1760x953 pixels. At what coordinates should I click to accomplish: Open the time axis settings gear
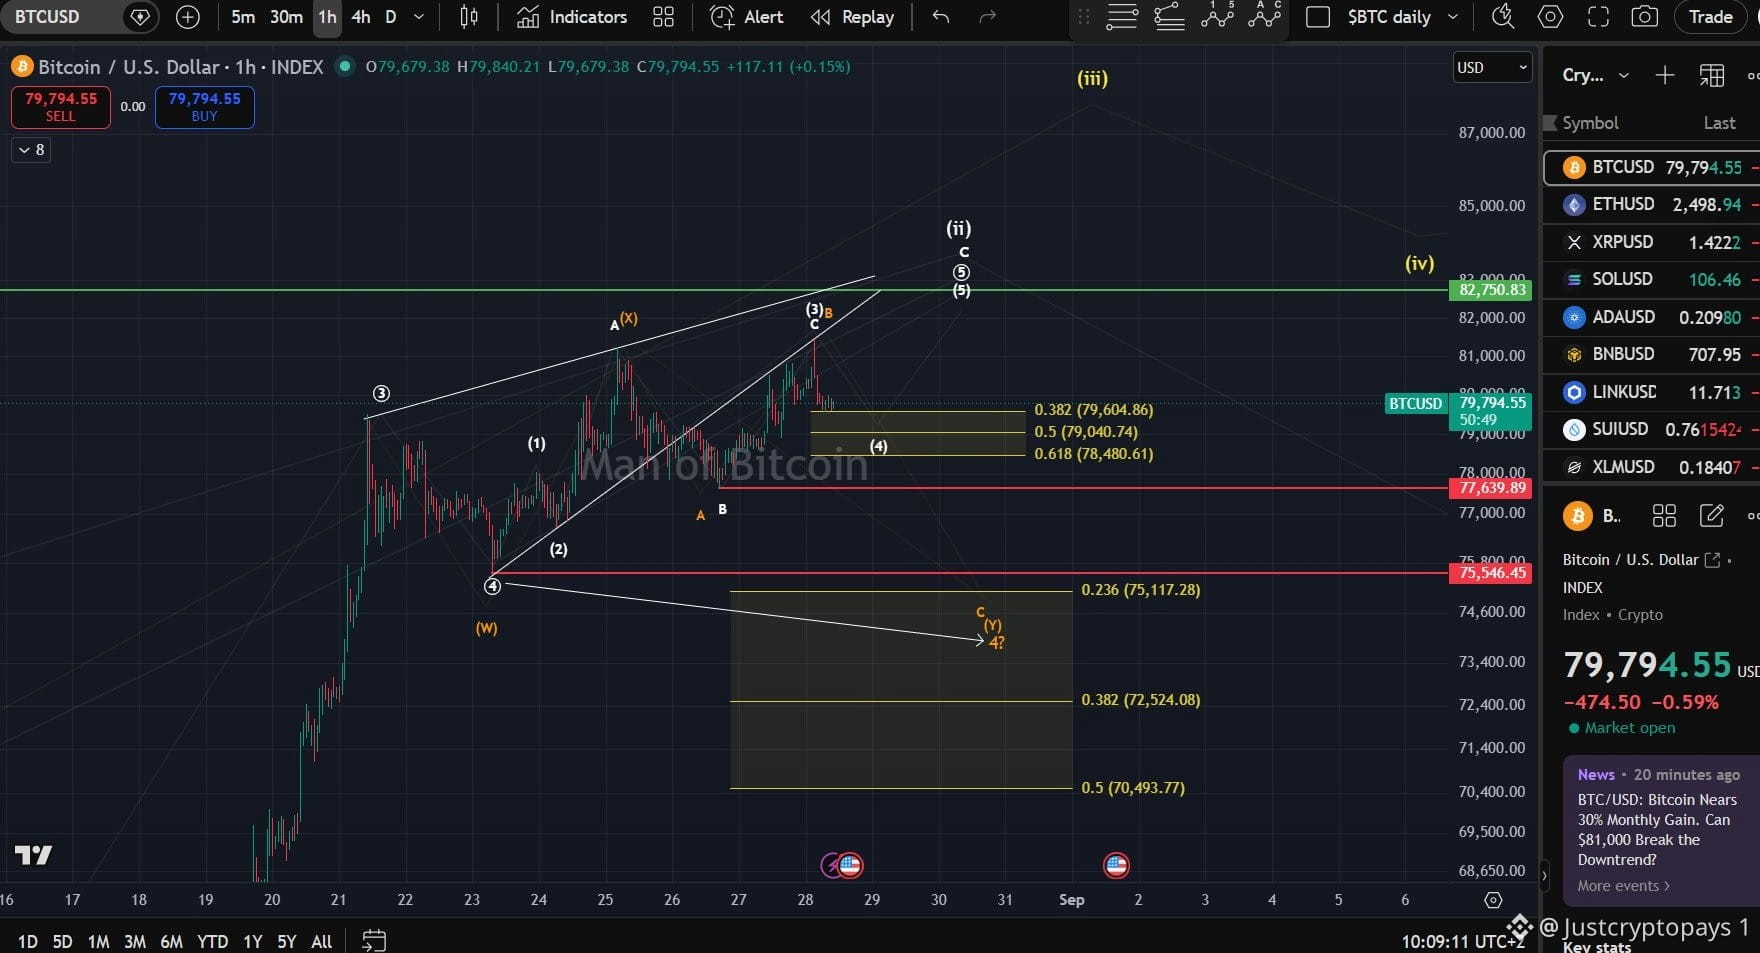tap(1493, 900)
